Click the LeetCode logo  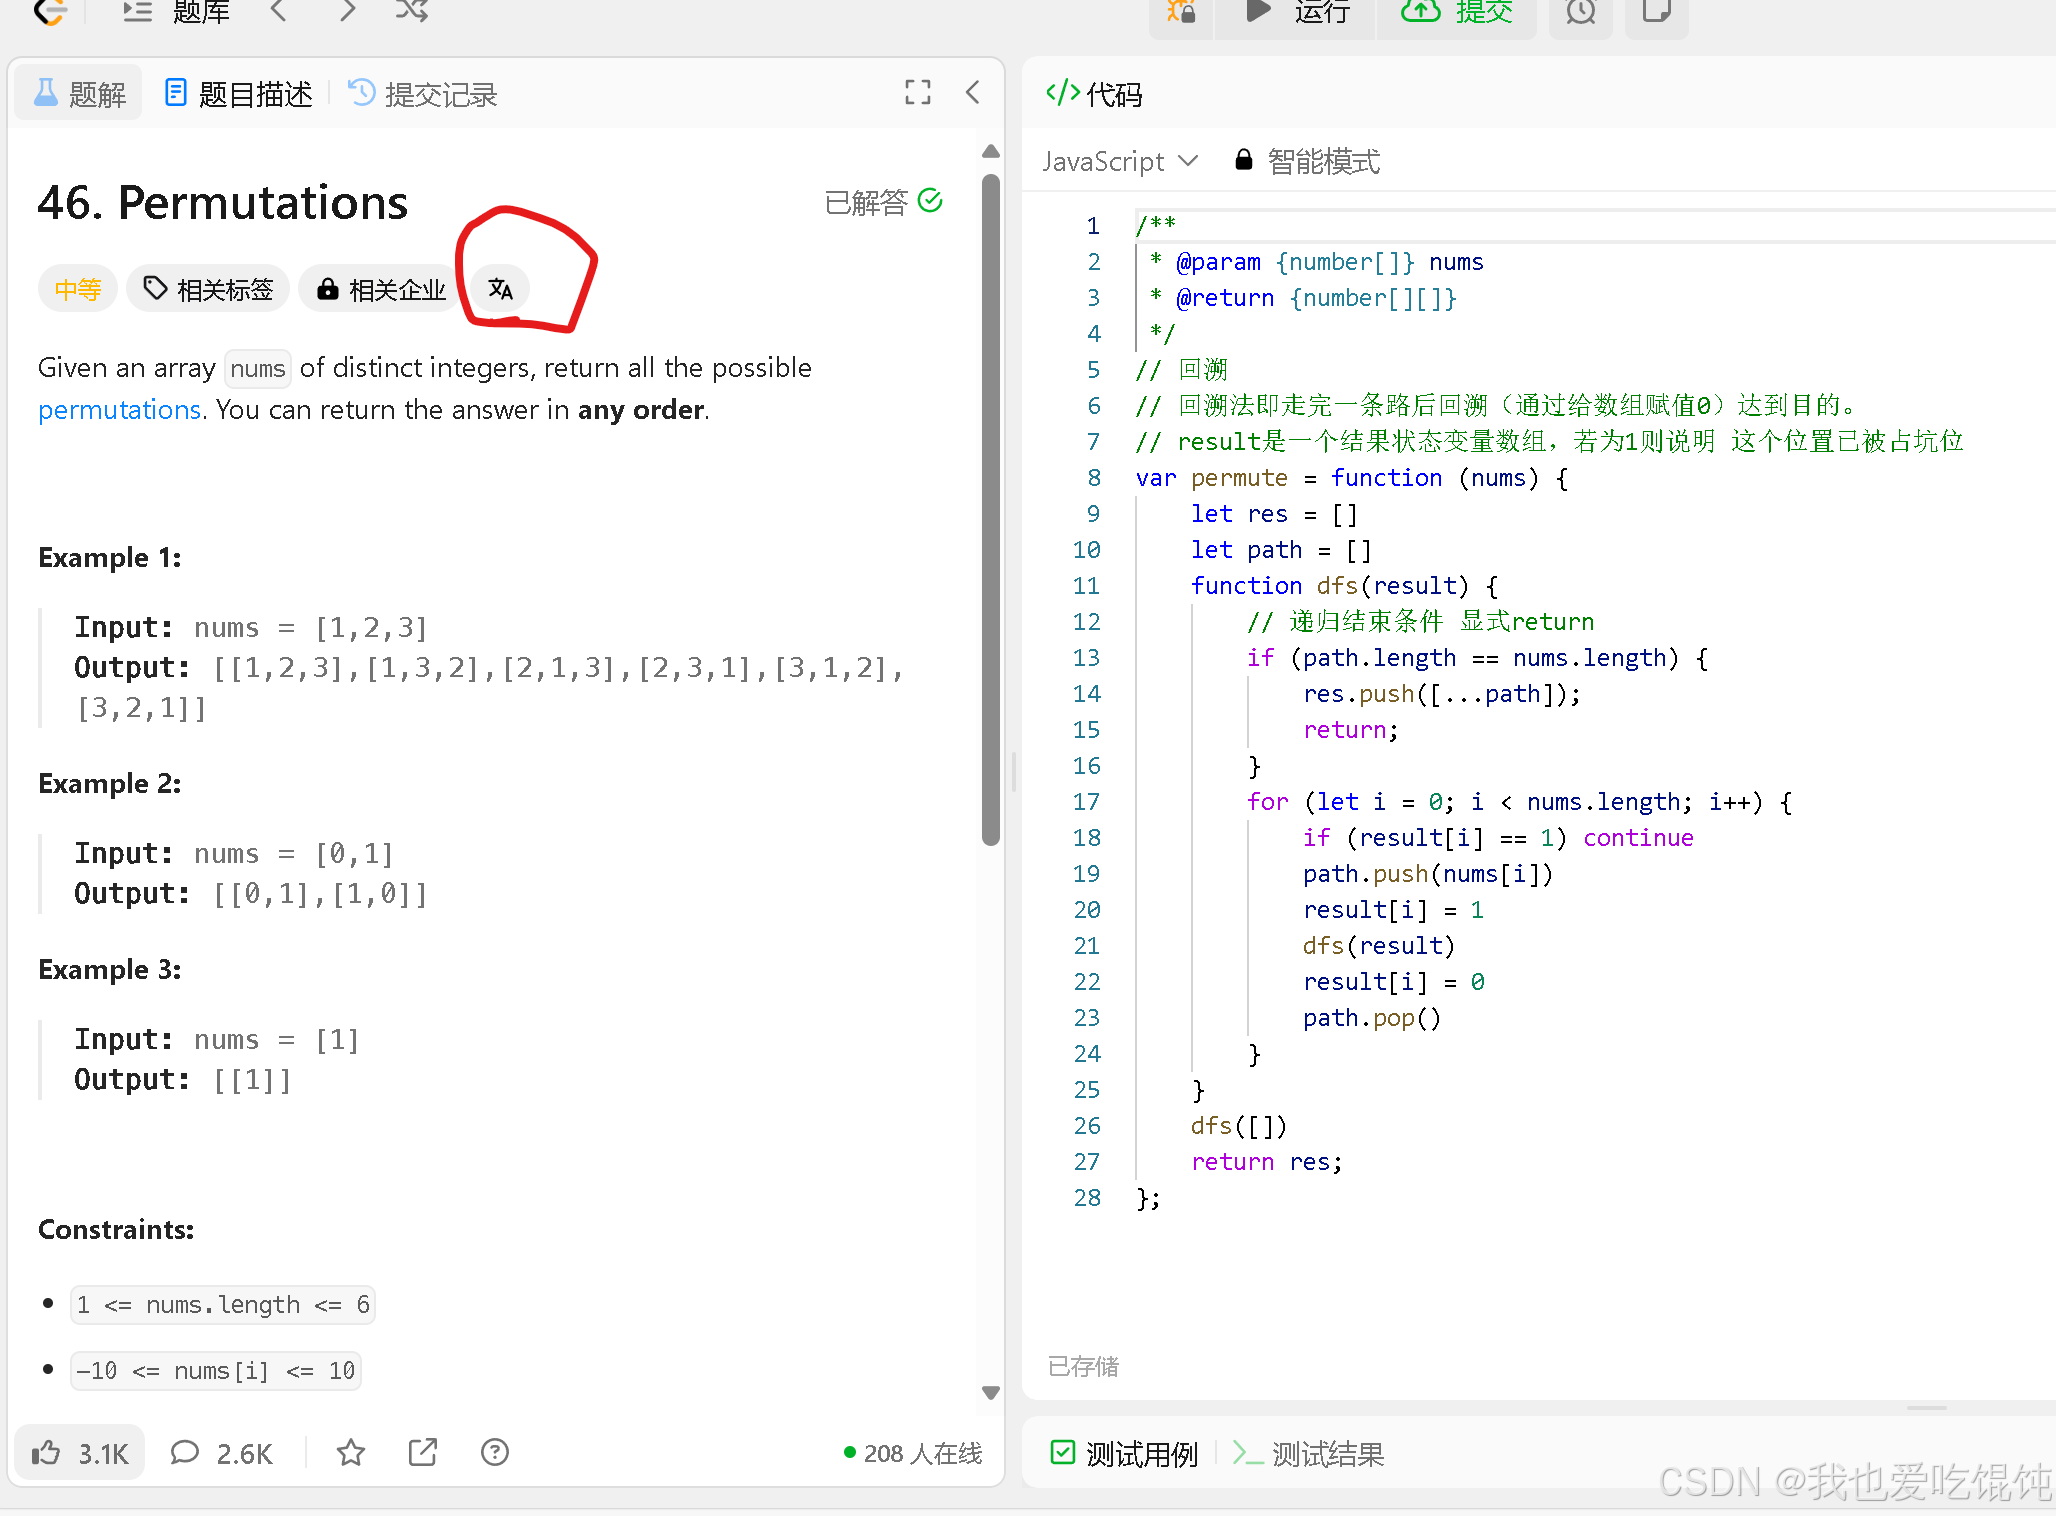pyautogui.click(x=49, y=13)
